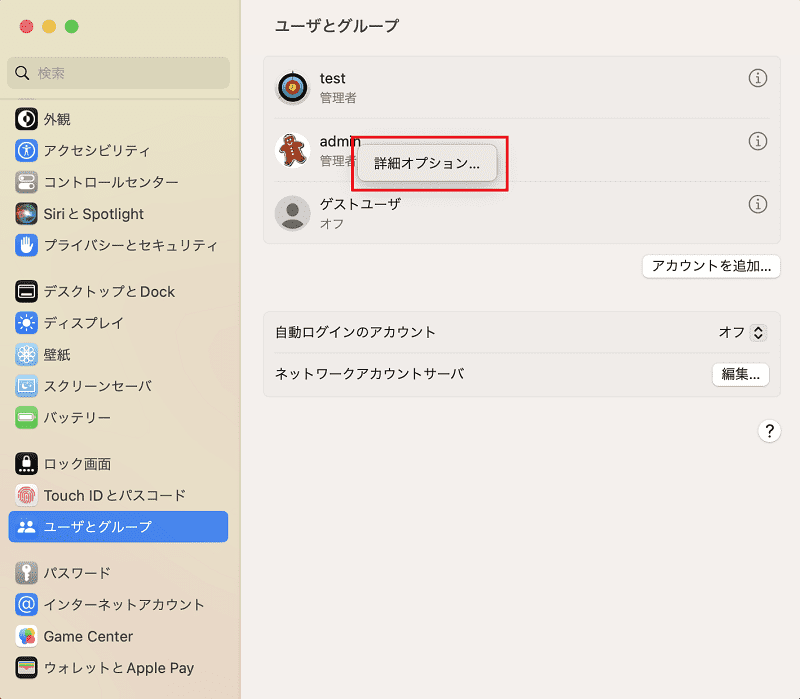Select パスワード label in sidebar

point(77,573)
